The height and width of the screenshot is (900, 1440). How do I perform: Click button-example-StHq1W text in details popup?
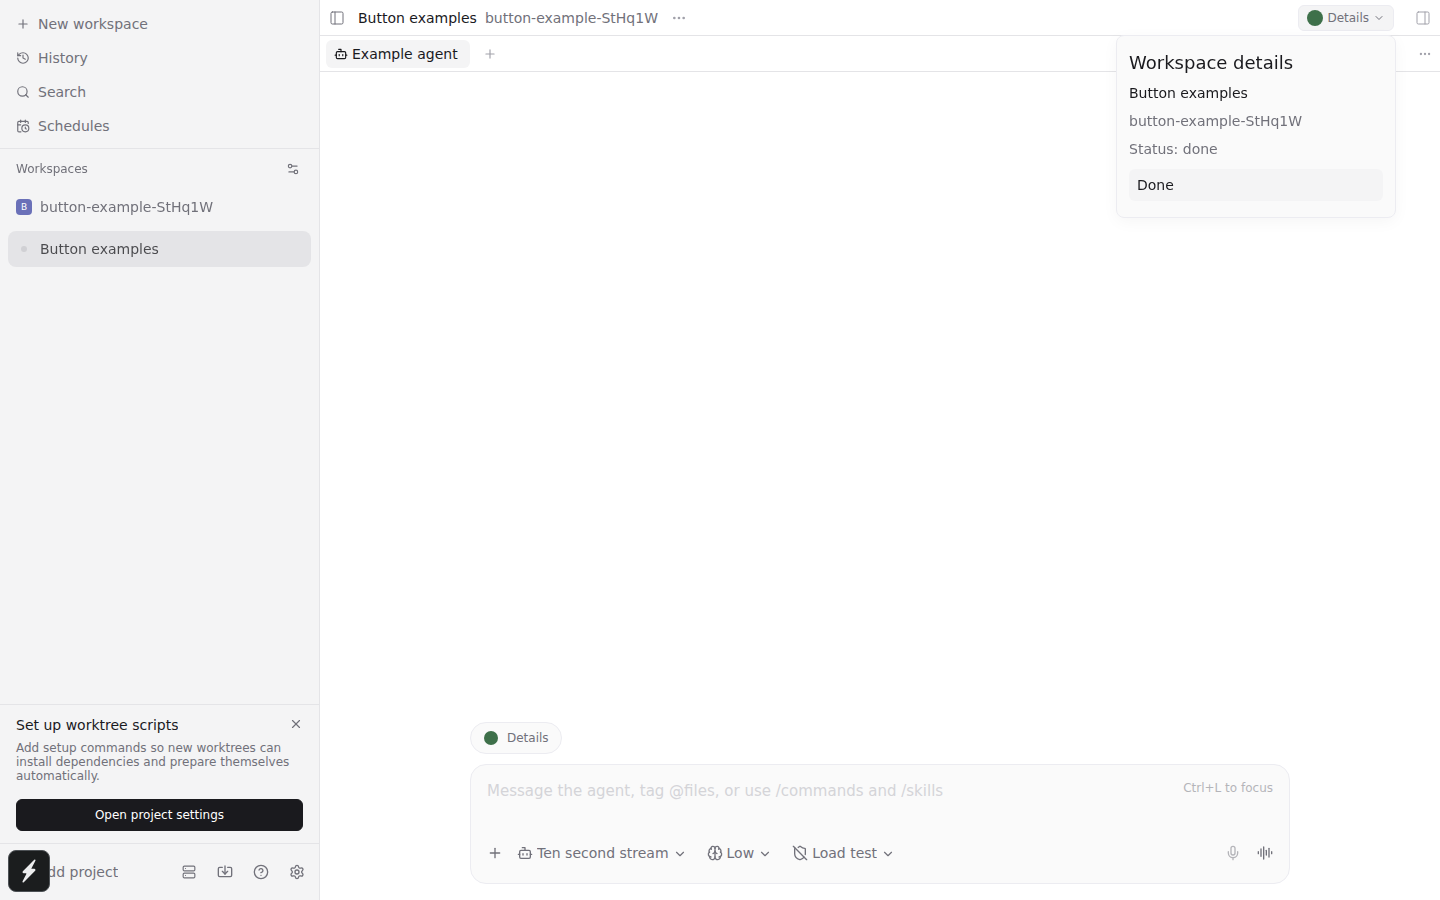click(1215, 121)
